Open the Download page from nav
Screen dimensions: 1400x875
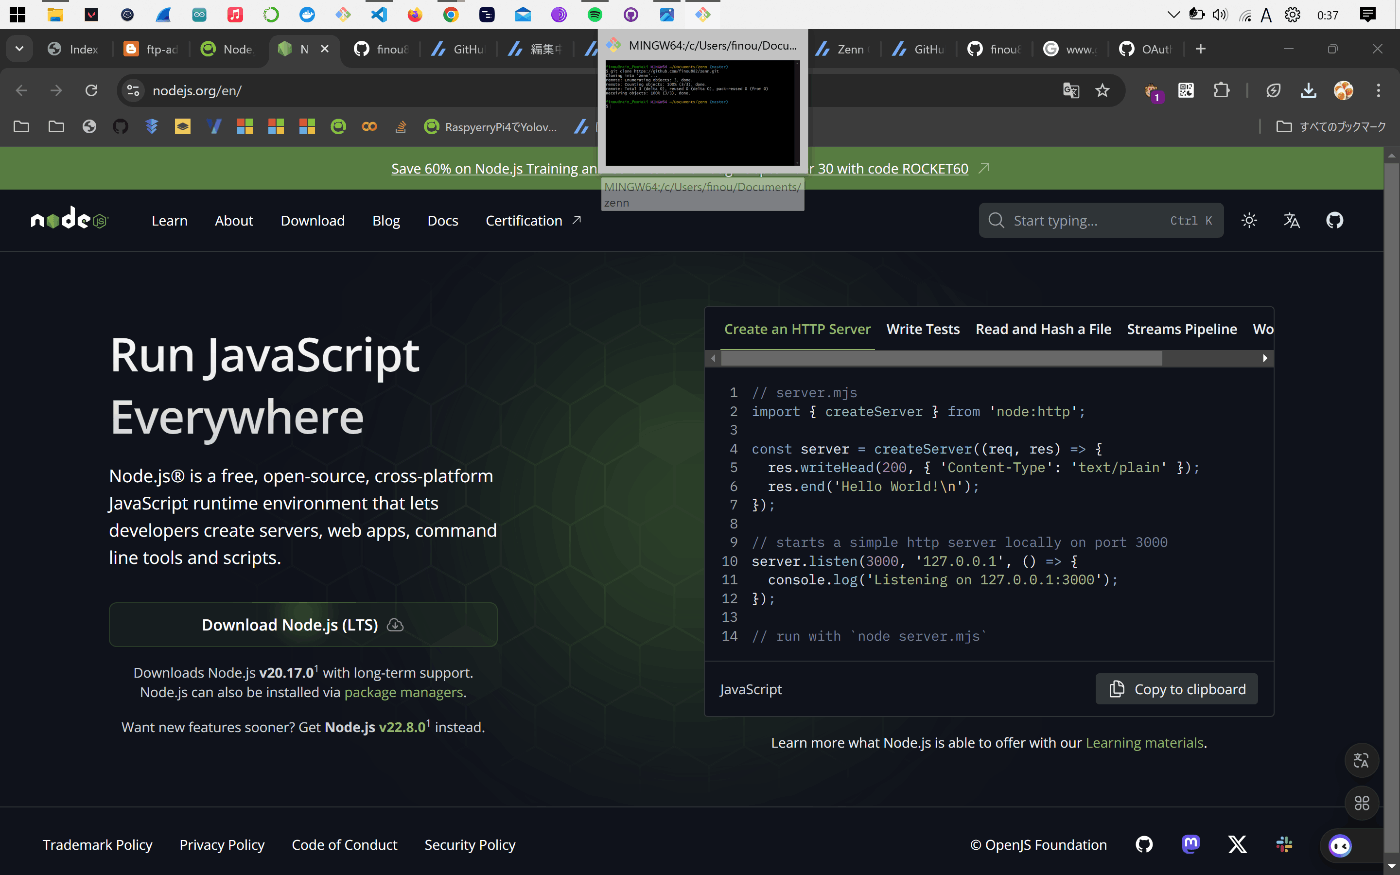(313, 221)
